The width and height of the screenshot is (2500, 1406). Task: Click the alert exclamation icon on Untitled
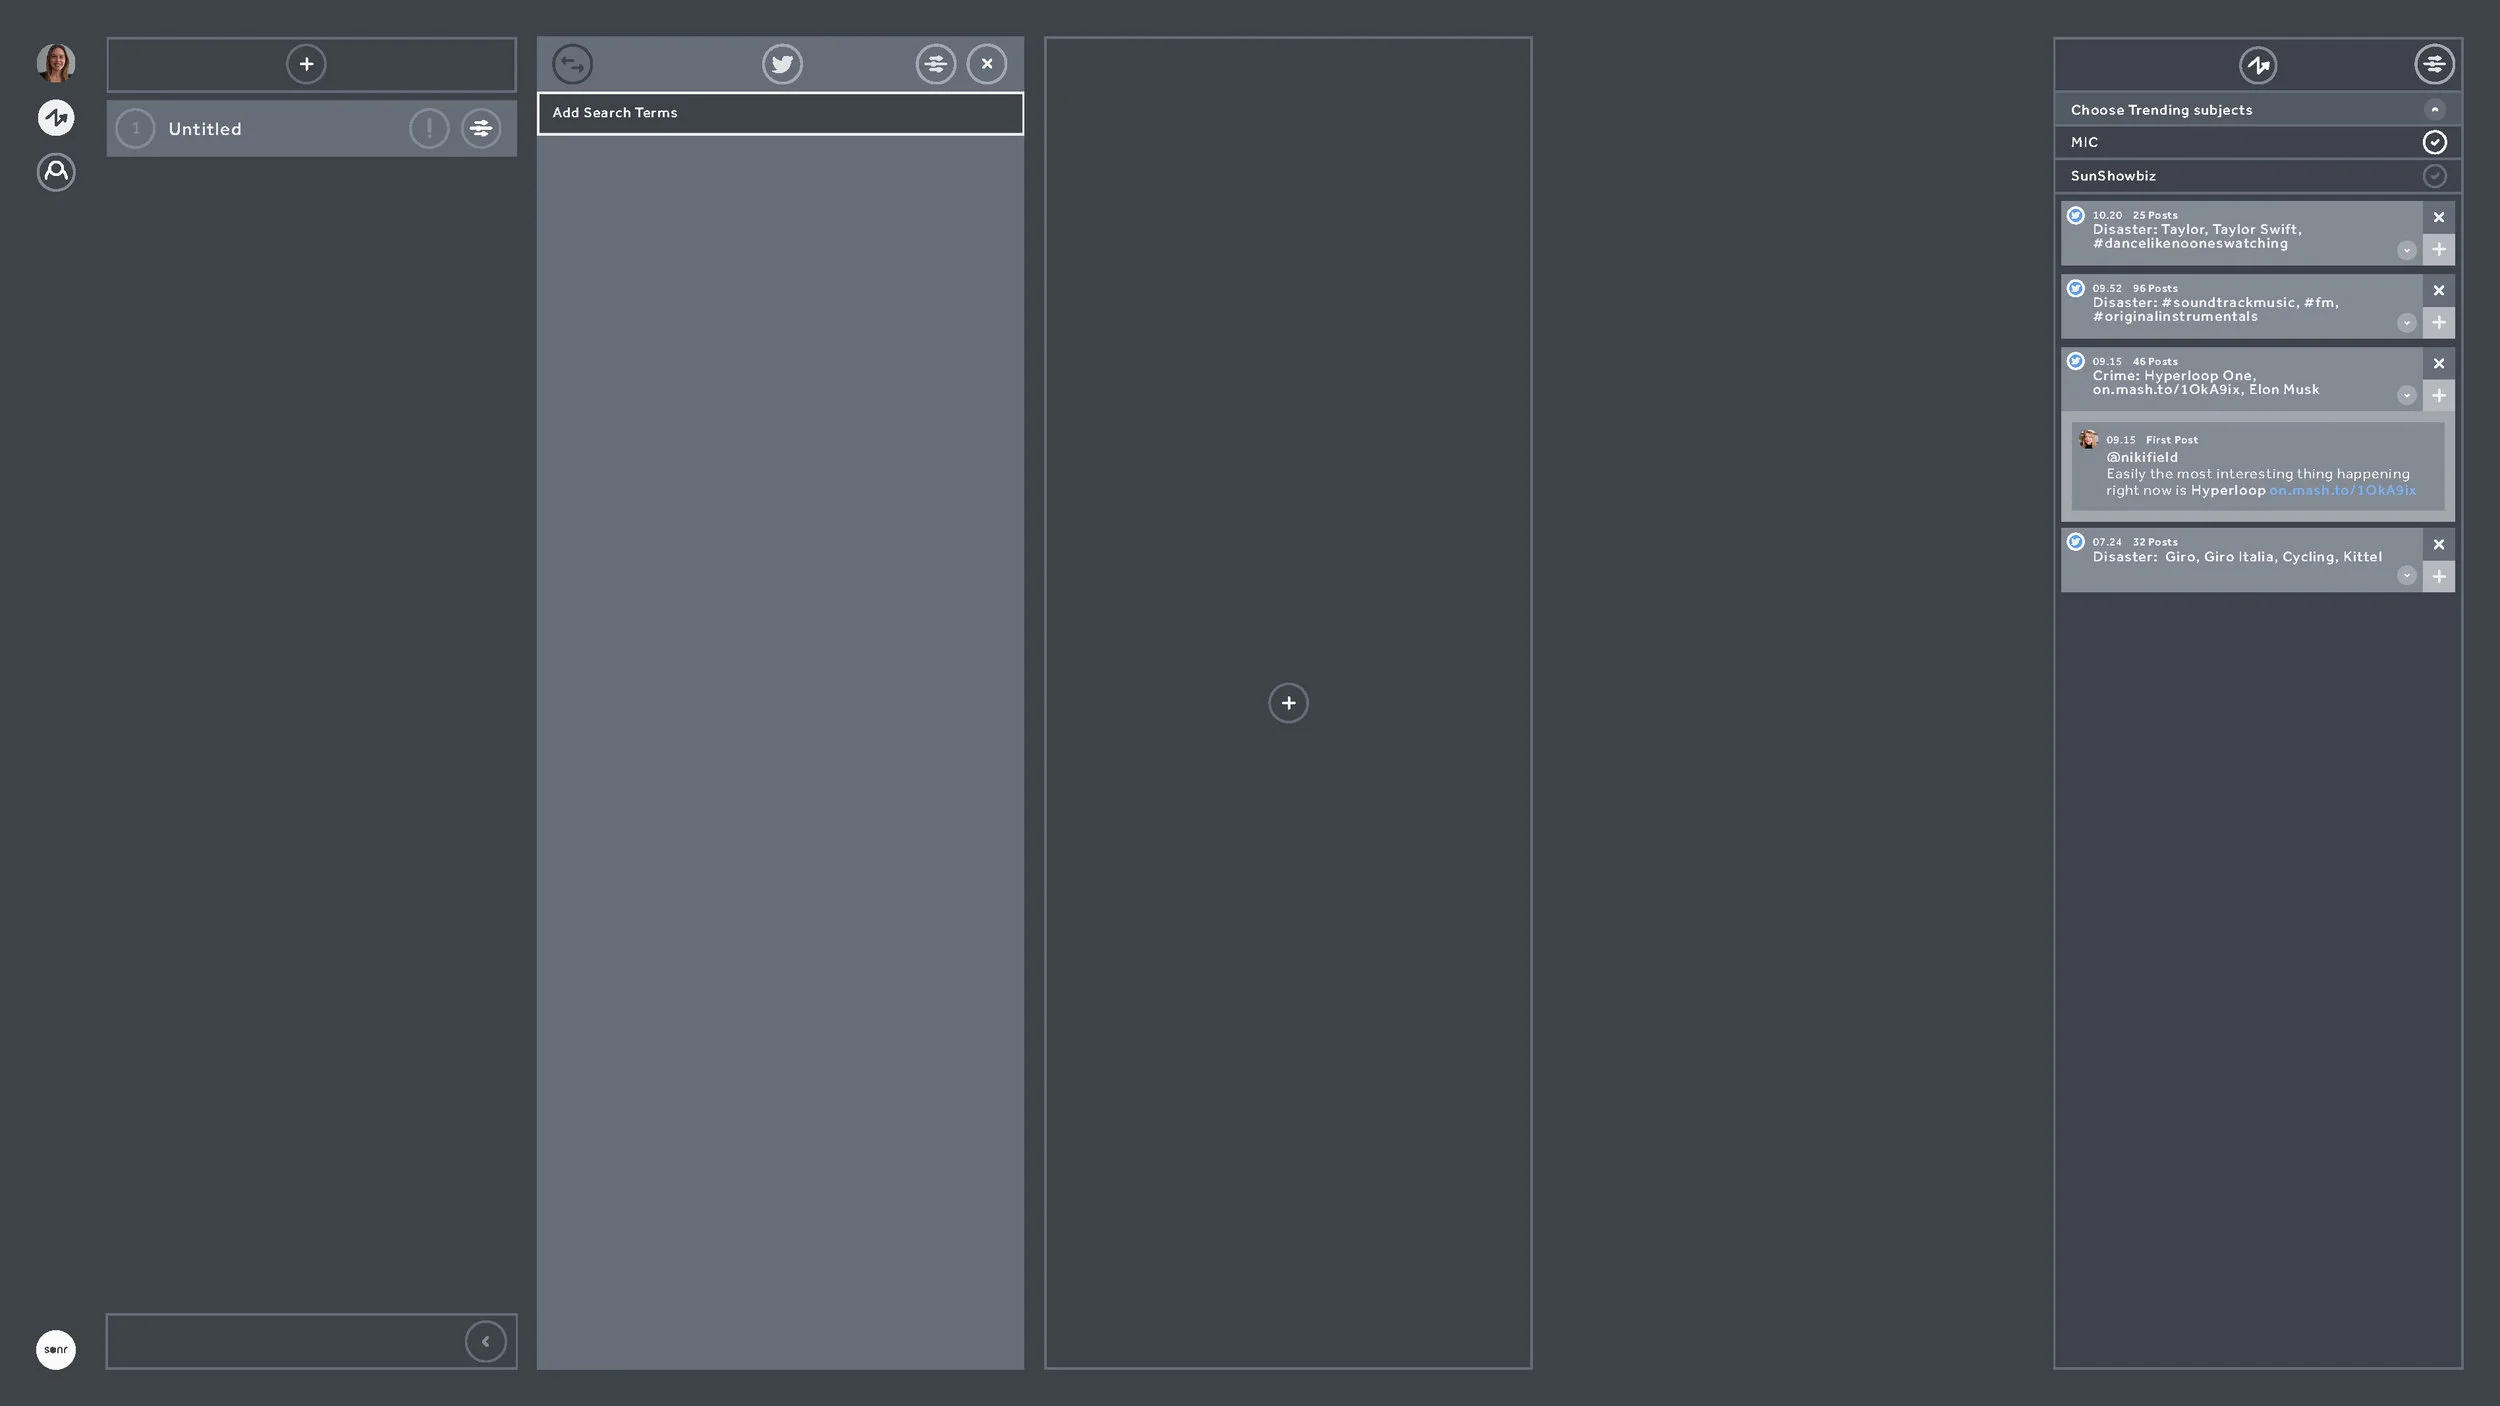click(429, 128)
